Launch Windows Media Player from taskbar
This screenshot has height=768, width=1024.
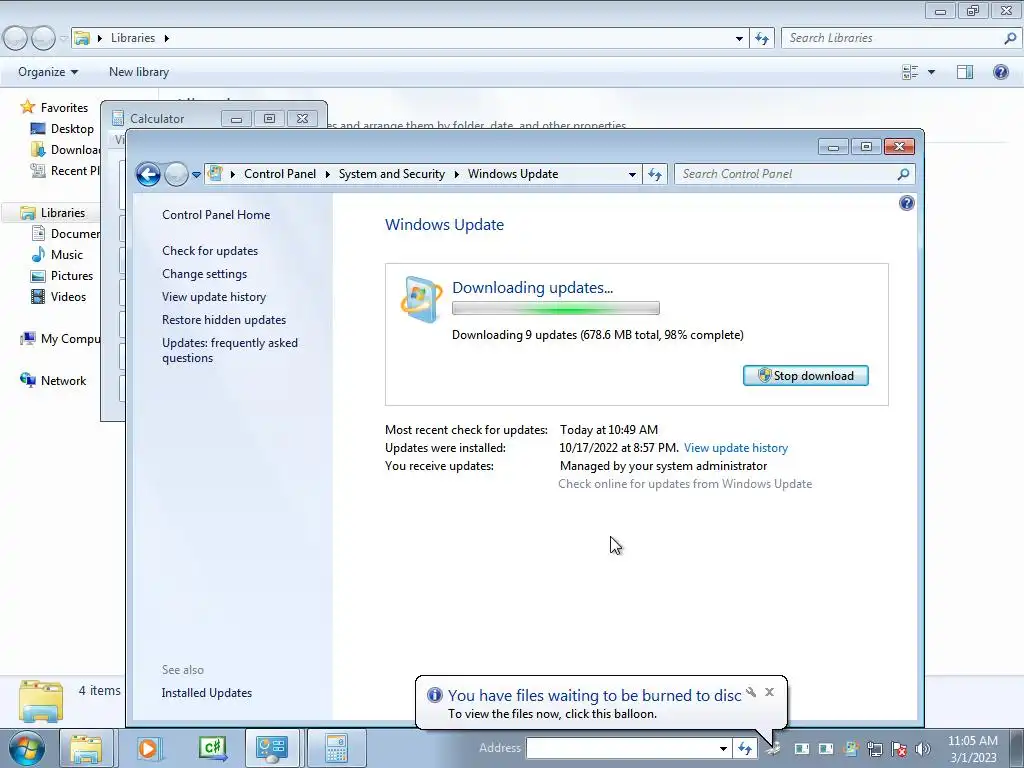[x=148, y=748]
